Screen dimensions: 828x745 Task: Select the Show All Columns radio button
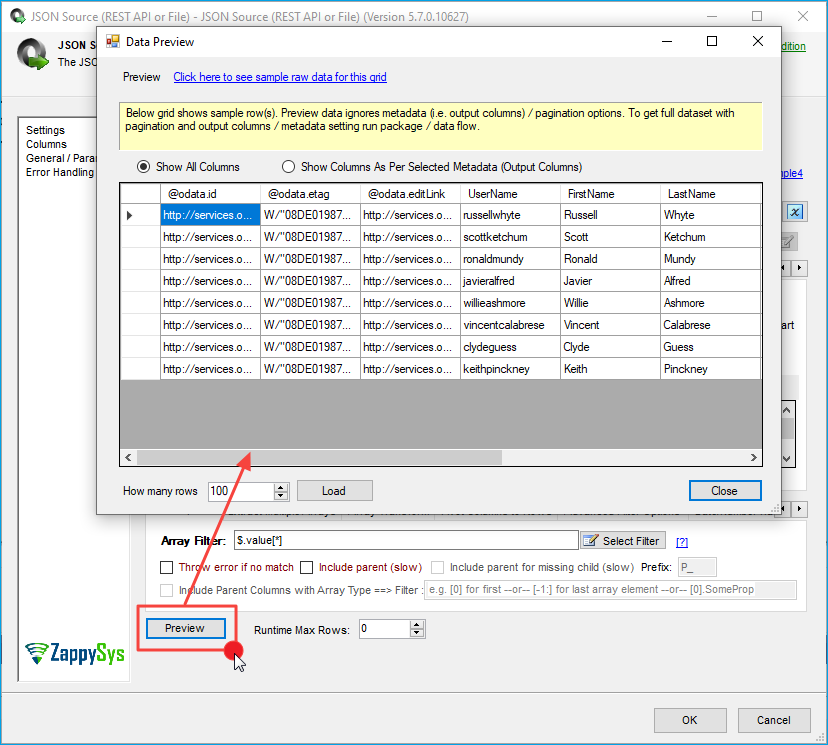coord(144,167)
